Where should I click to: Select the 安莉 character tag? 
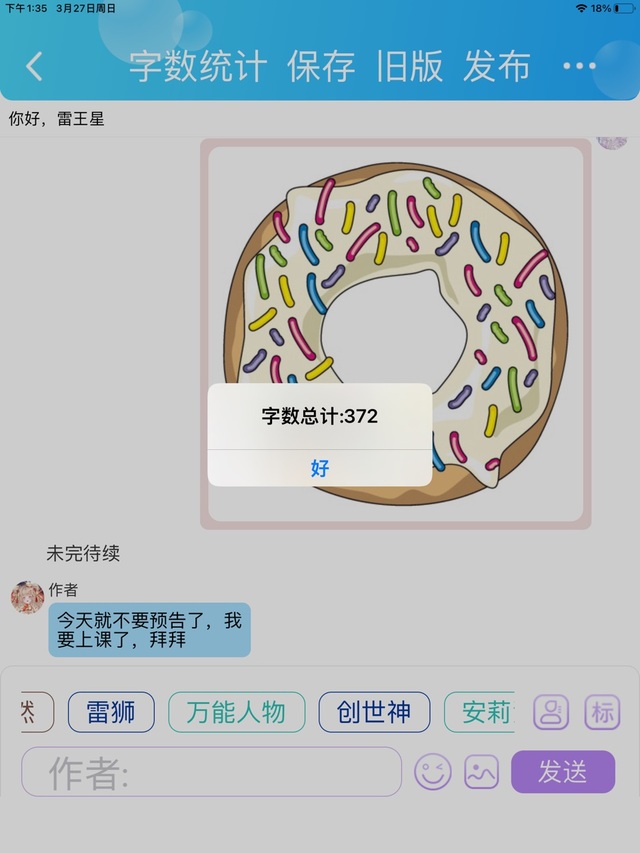(x=479, y=712)
